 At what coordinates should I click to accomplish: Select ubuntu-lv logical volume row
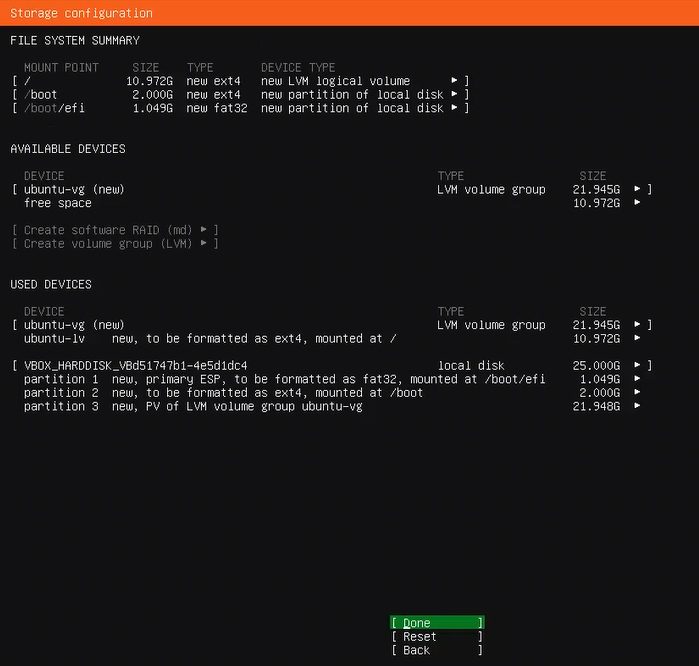[x=210, y=339]
